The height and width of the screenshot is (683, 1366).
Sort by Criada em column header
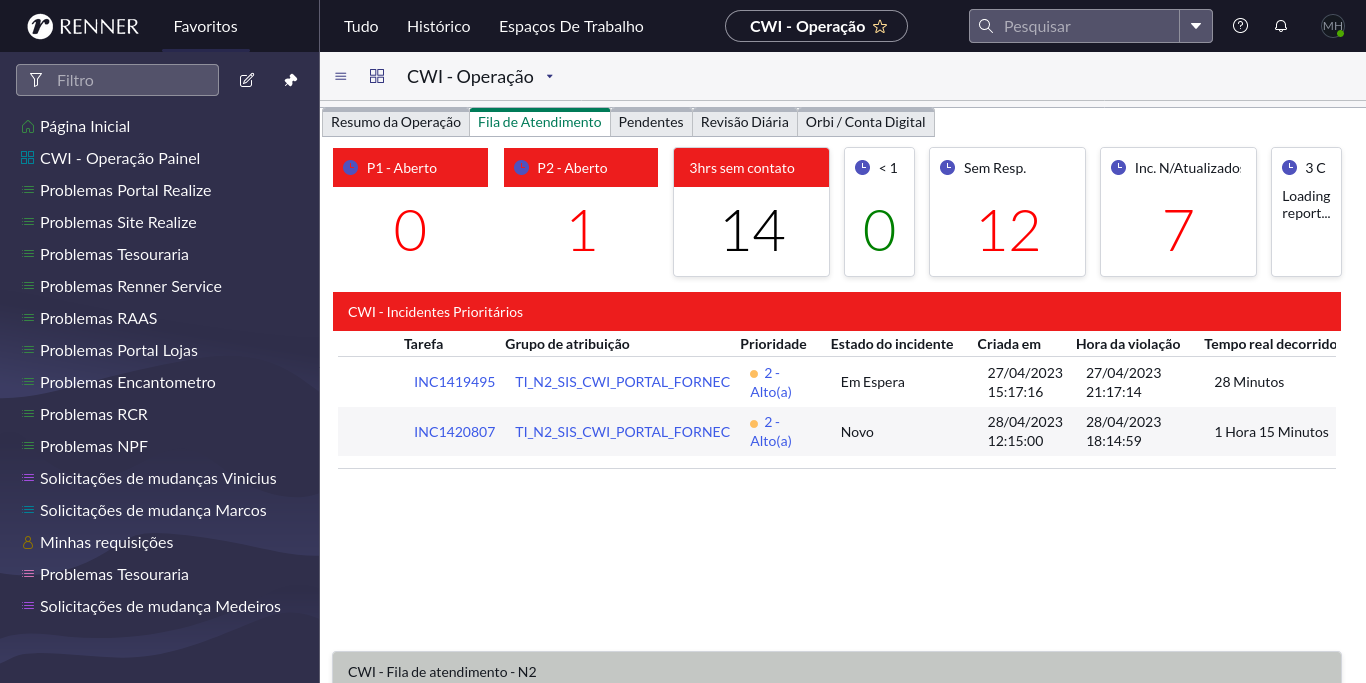(x=1009, y=344)
